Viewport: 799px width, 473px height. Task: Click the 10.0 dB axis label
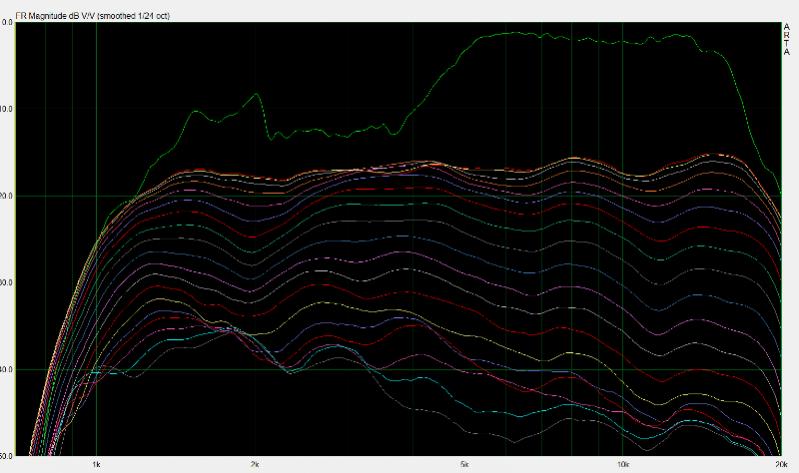(7, 109)
